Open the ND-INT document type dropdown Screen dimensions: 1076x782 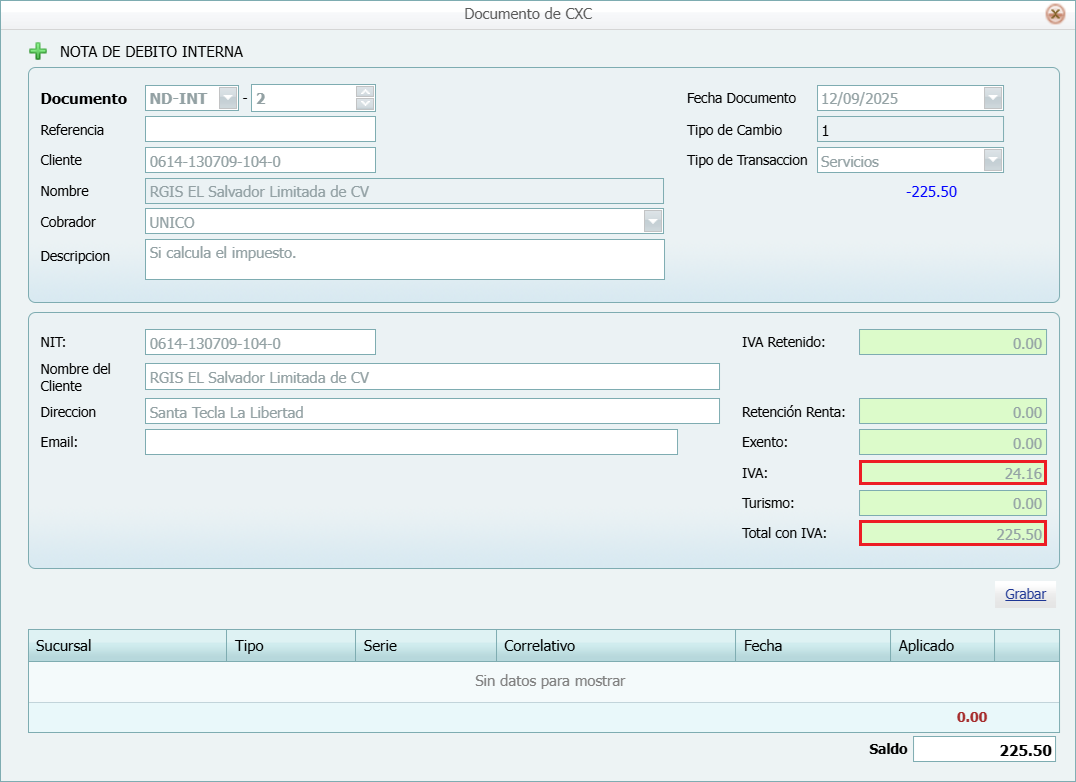(x=228, y=98)
